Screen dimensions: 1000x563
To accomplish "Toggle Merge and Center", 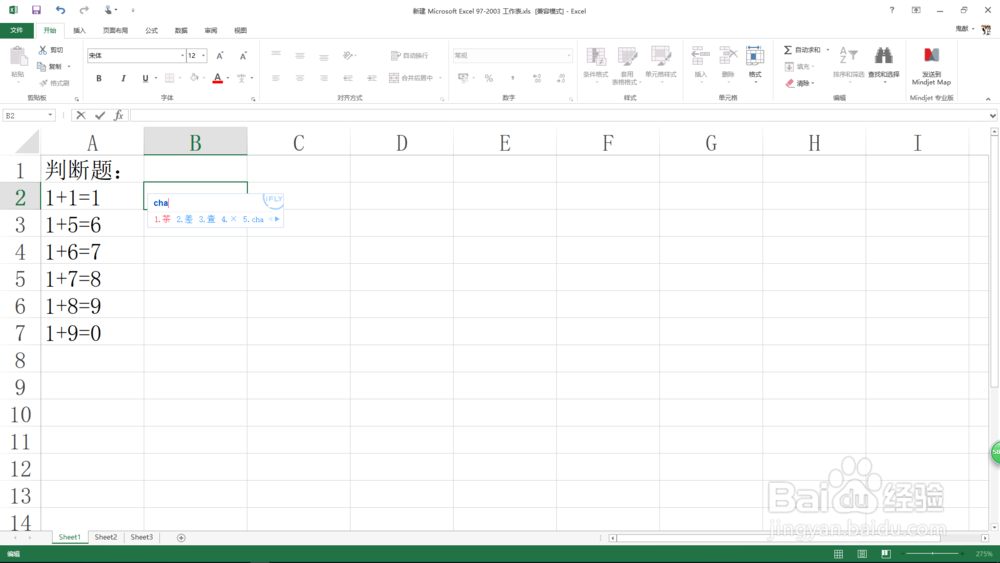I will tap(411, 78).
